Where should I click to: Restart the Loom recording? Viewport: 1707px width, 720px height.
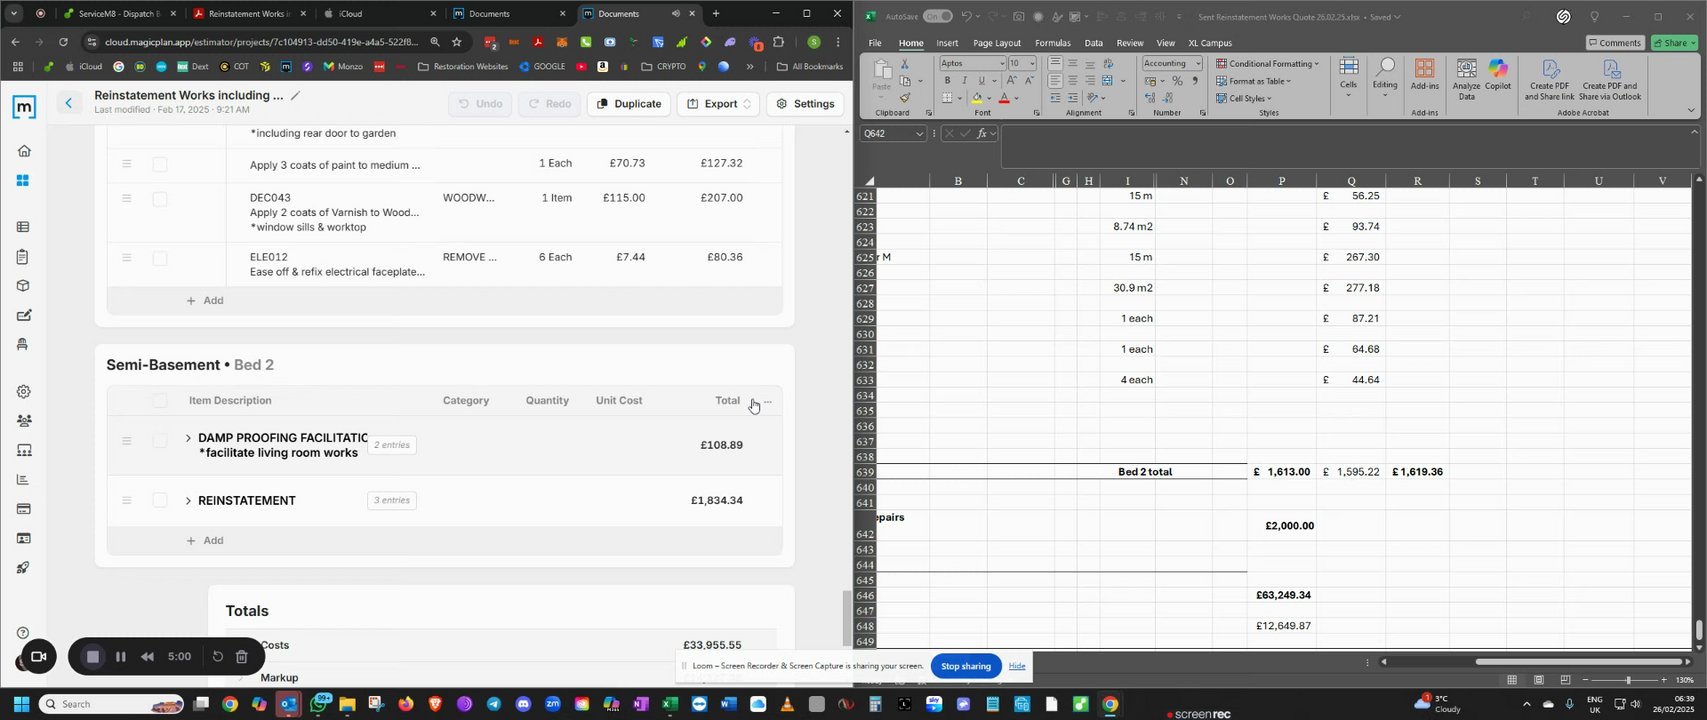217,657
